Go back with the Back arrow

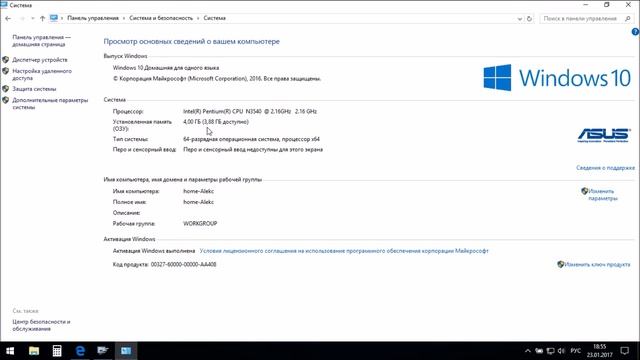pos(8,18)
